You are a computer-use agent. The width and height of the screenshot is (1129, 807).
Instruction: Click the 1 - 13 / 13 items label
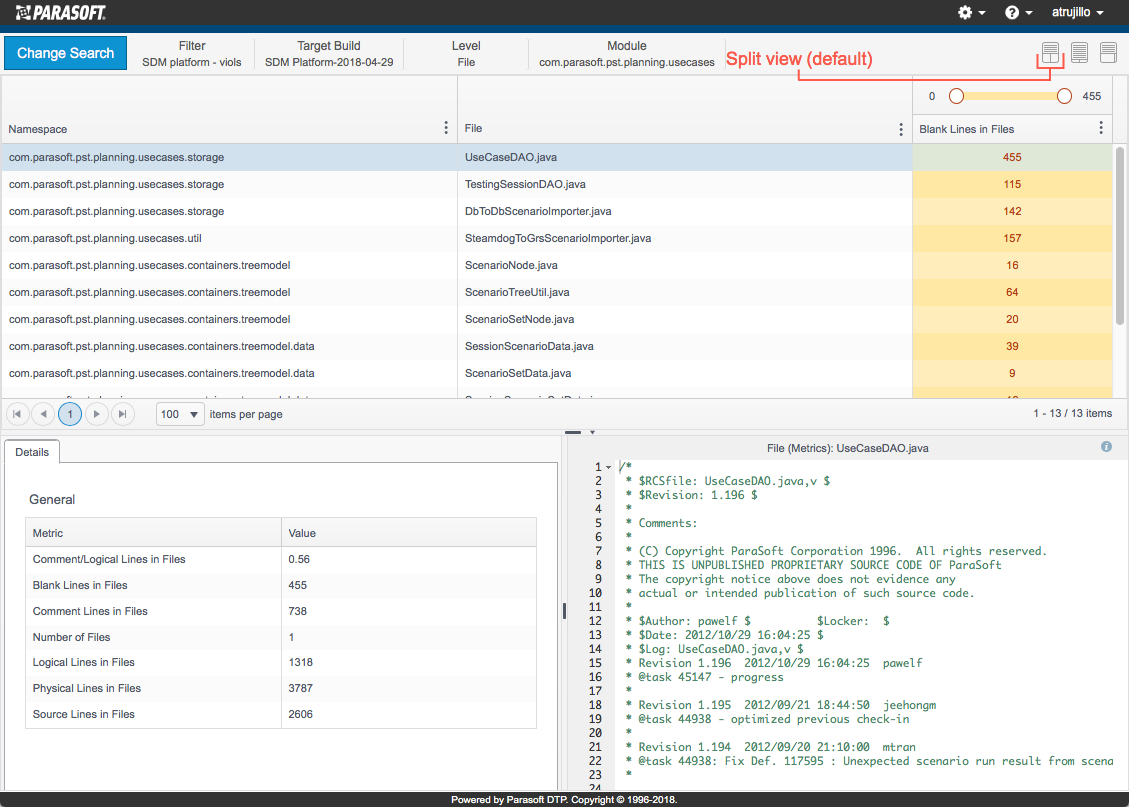click(1072, 413)
